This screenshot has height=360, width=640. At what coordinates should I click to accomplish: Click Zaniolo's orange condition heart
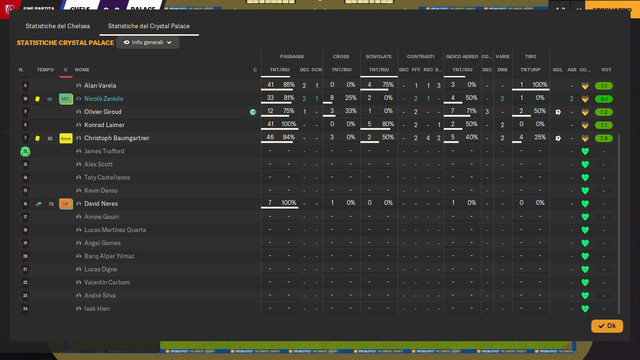click(x=585, y=99)
